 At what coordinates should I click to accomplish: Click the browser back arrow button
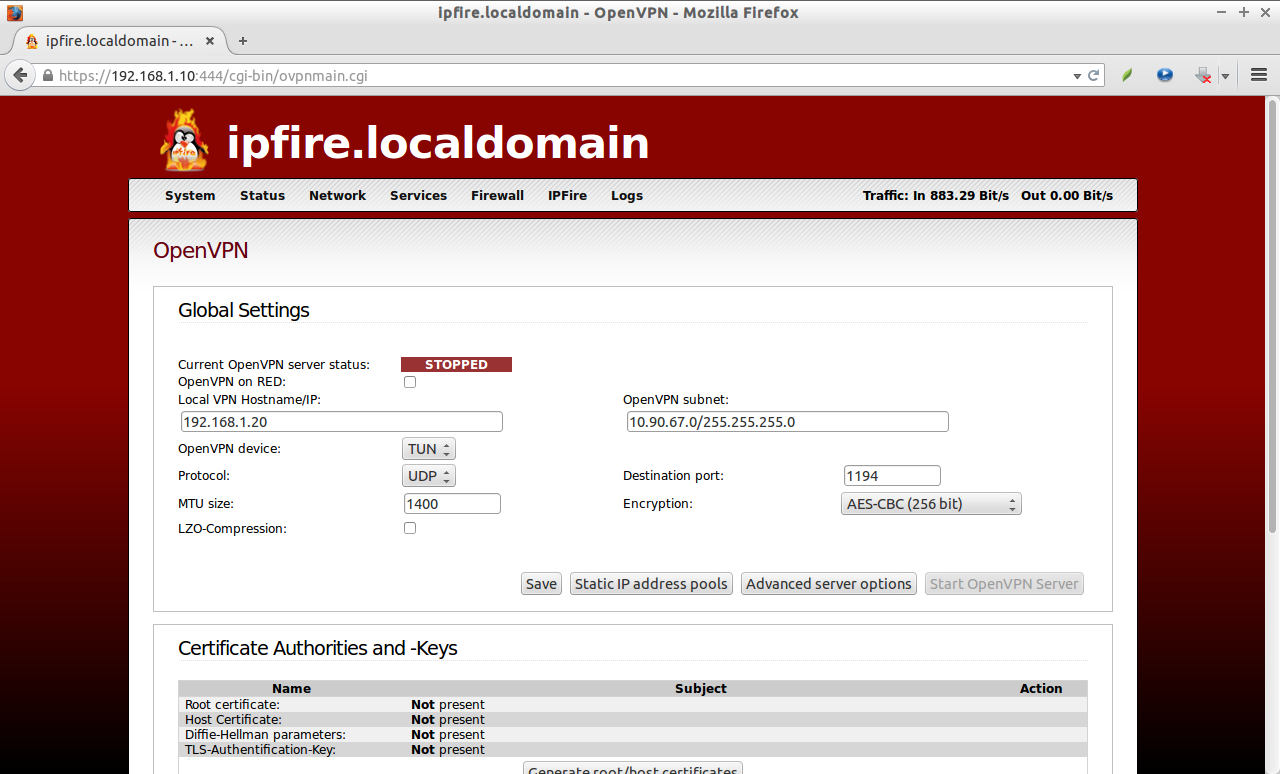click(x=19, y=75)
